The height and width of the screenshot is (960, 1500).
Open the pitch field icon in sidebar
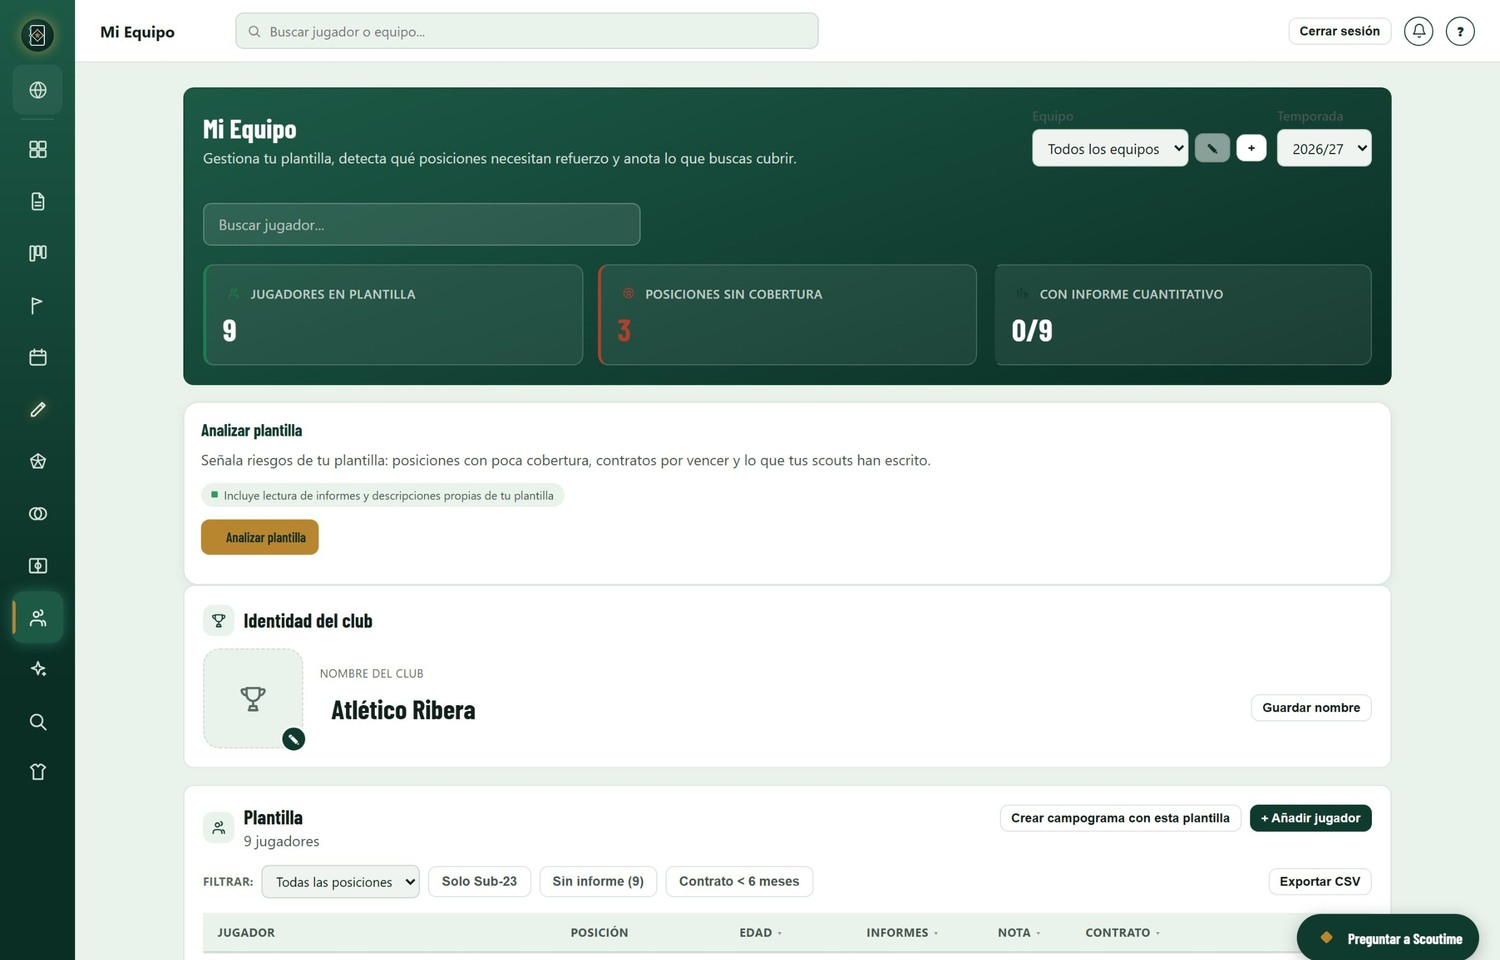38,565
